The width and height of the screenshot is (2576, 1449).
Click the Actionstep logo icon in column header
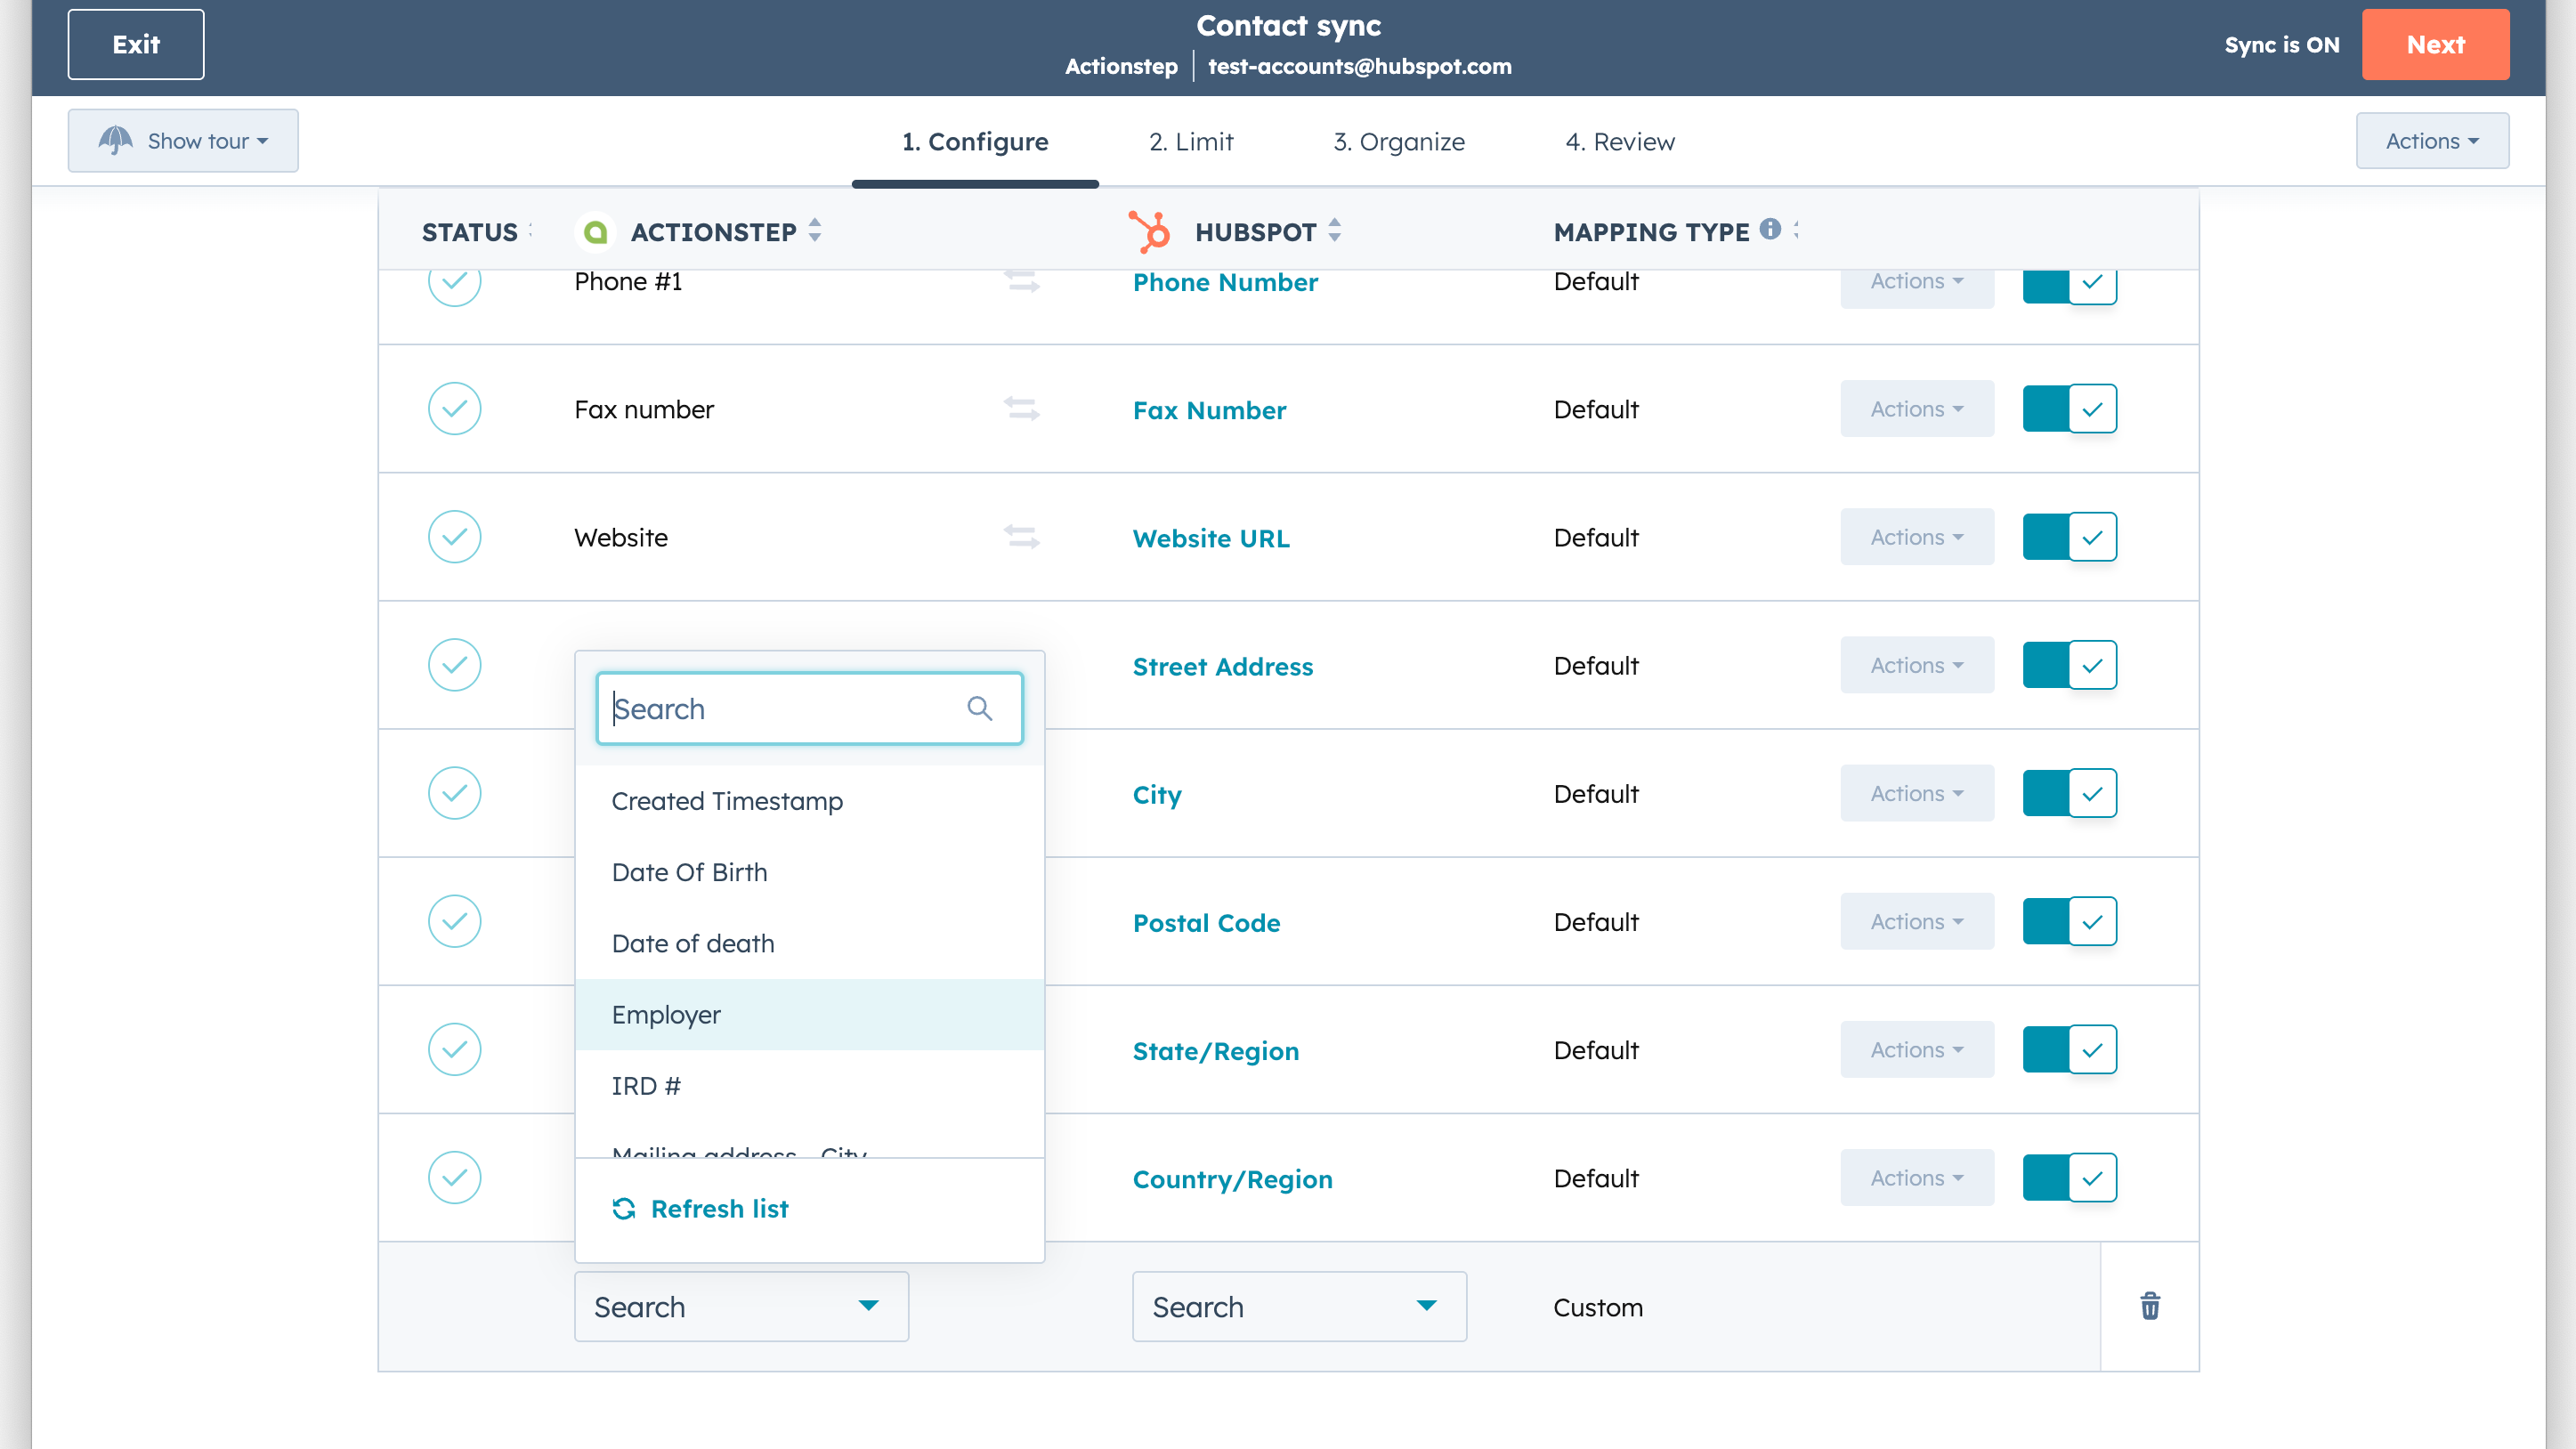596,232
